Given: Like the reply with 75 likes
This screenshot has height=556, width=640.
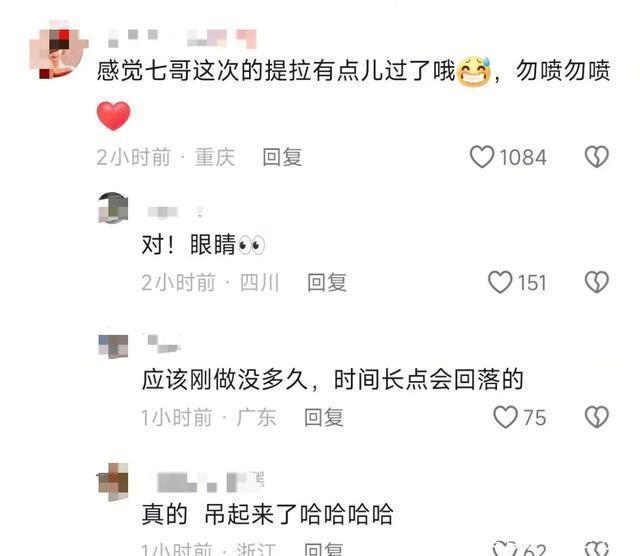Looking at the screenshot, I should pyautogui.click(x=505, y=417).
